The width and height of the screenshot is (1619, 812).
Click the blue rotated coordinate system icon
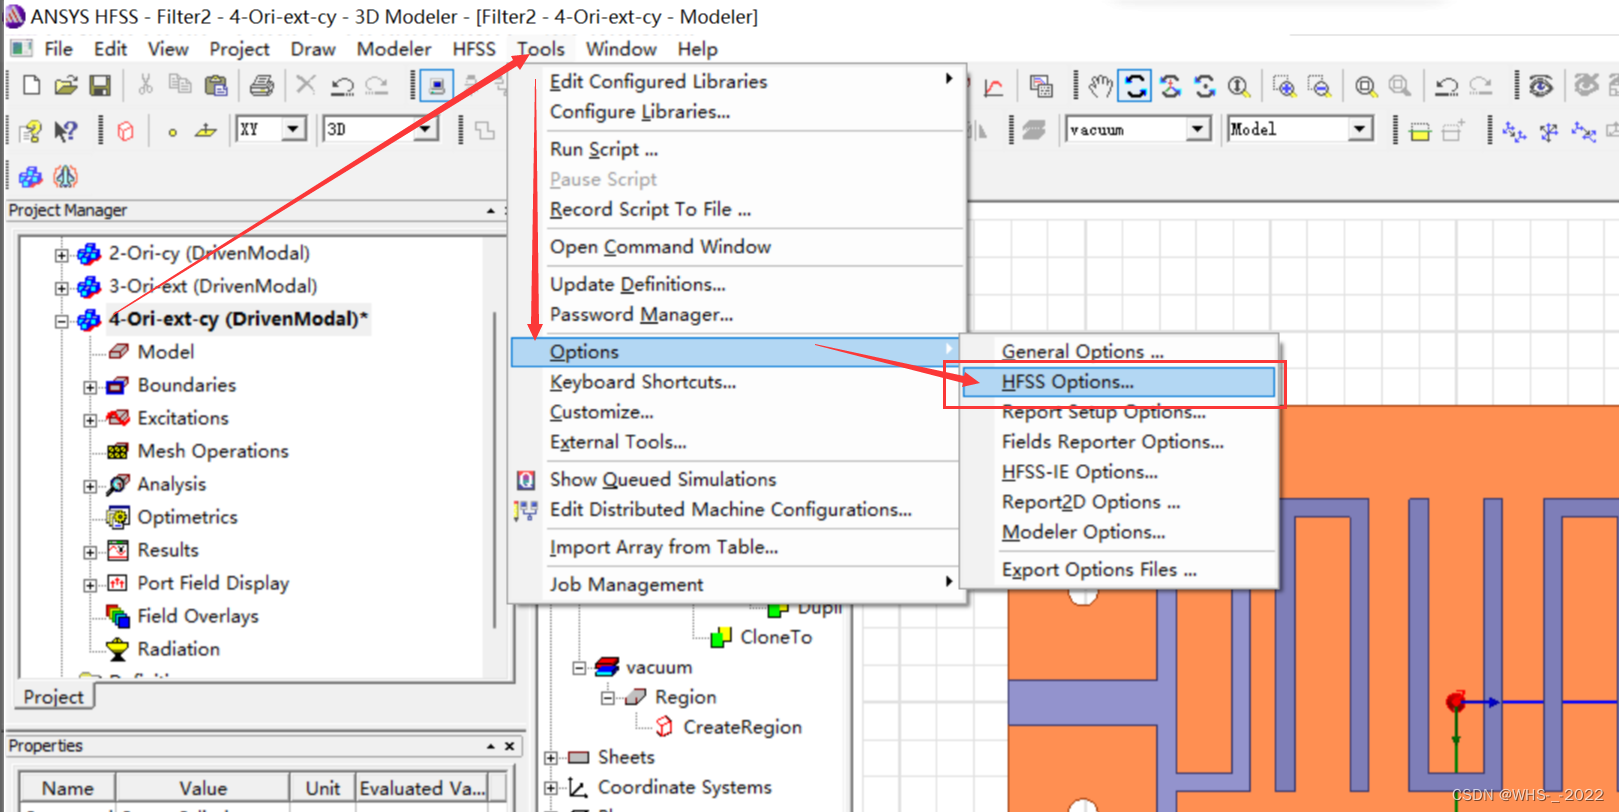pyautogui.click(x=1548, y=131)
